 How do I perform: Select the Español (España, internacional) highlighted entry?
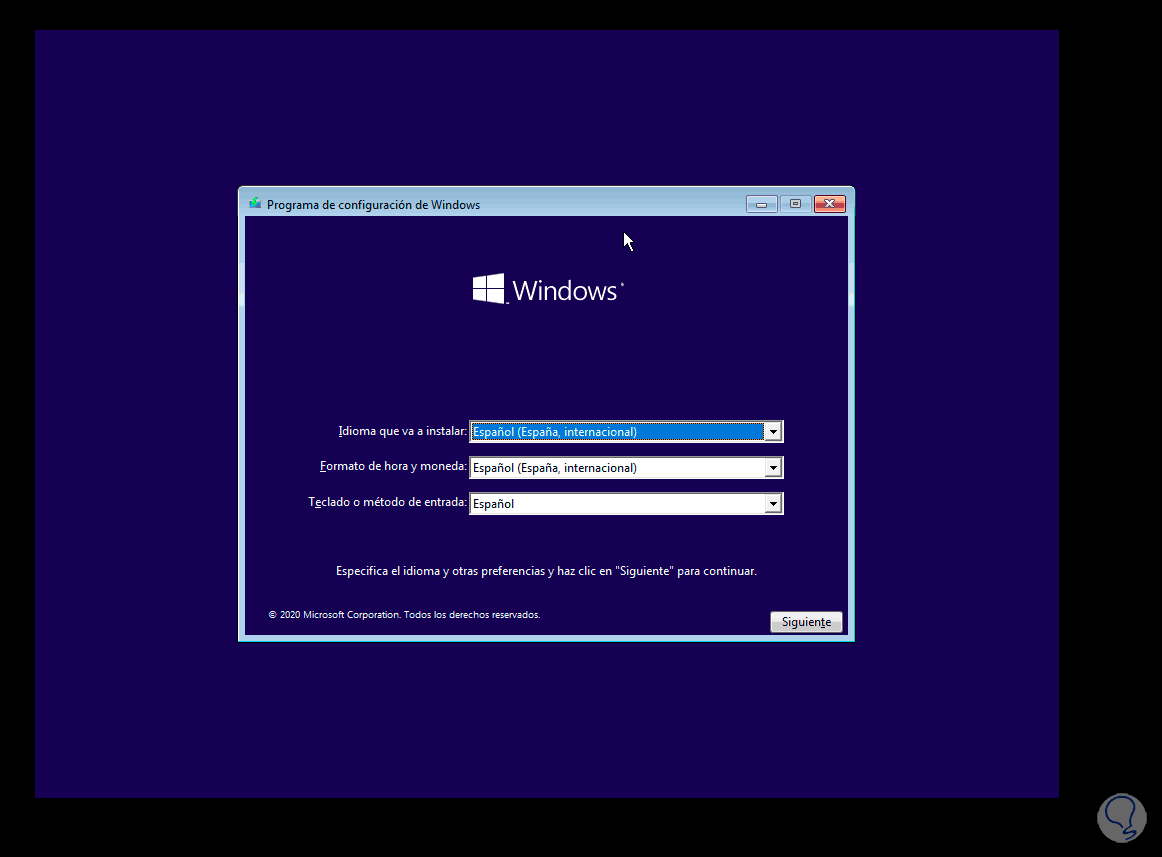(x=615, y=431)
